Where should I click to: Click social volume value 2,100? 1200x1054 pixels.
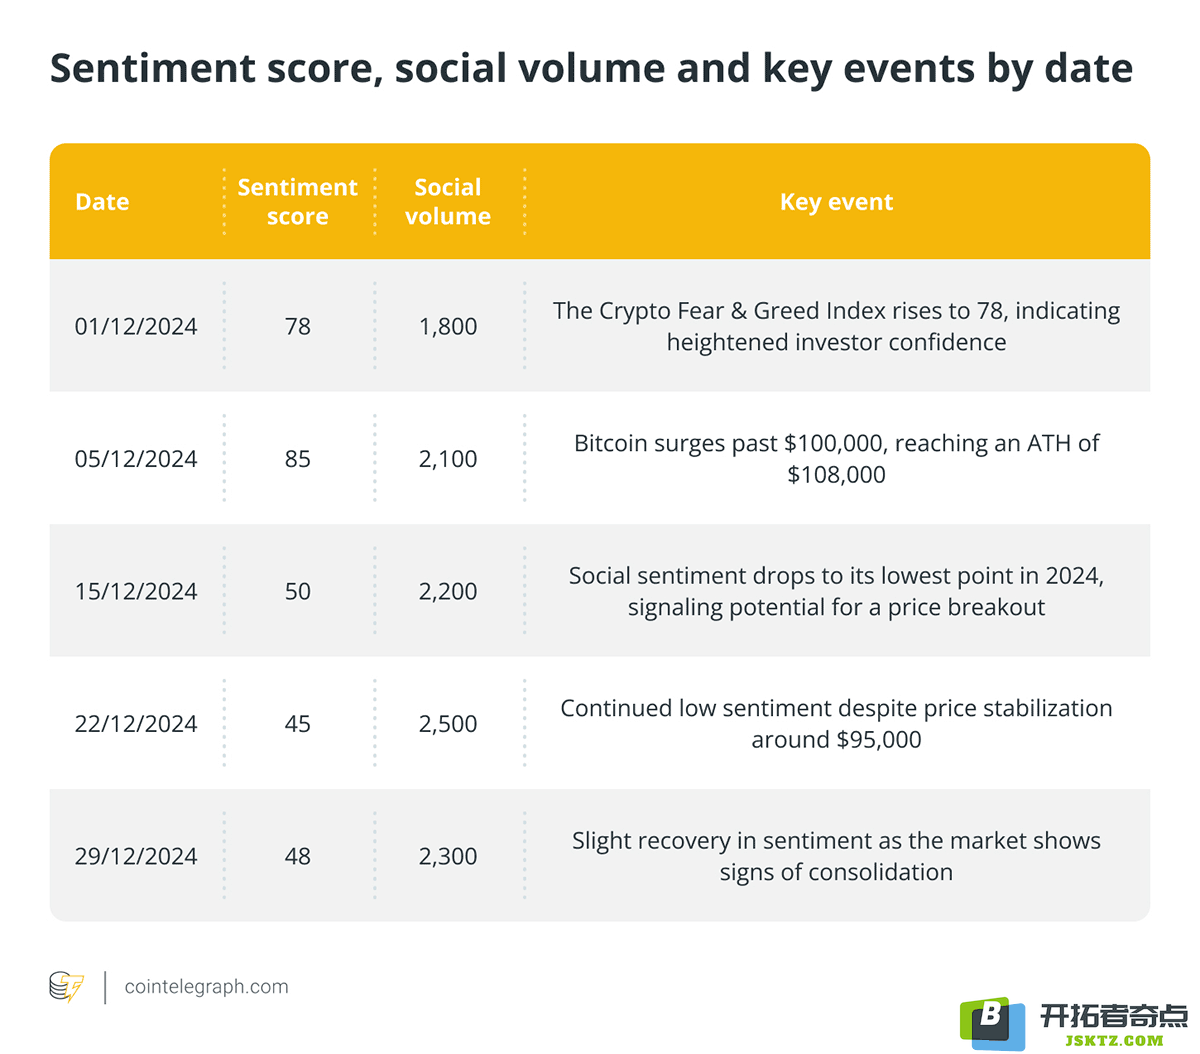tap(448, 459)
